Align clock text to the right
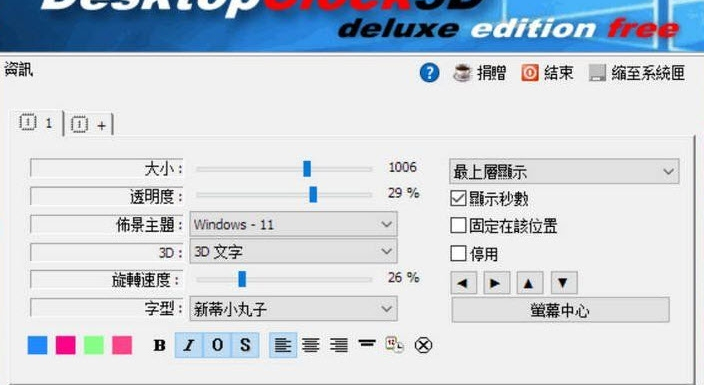704x385 pixels. tap(339, 345)
